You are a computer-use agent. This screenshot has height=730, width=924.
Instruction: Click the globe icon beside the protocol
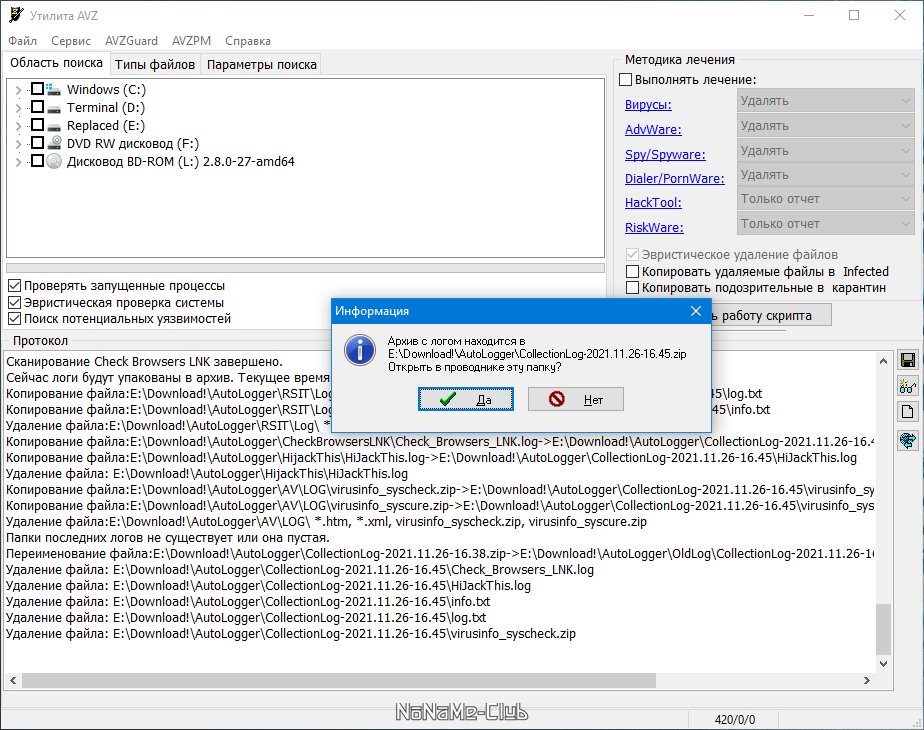908,440
